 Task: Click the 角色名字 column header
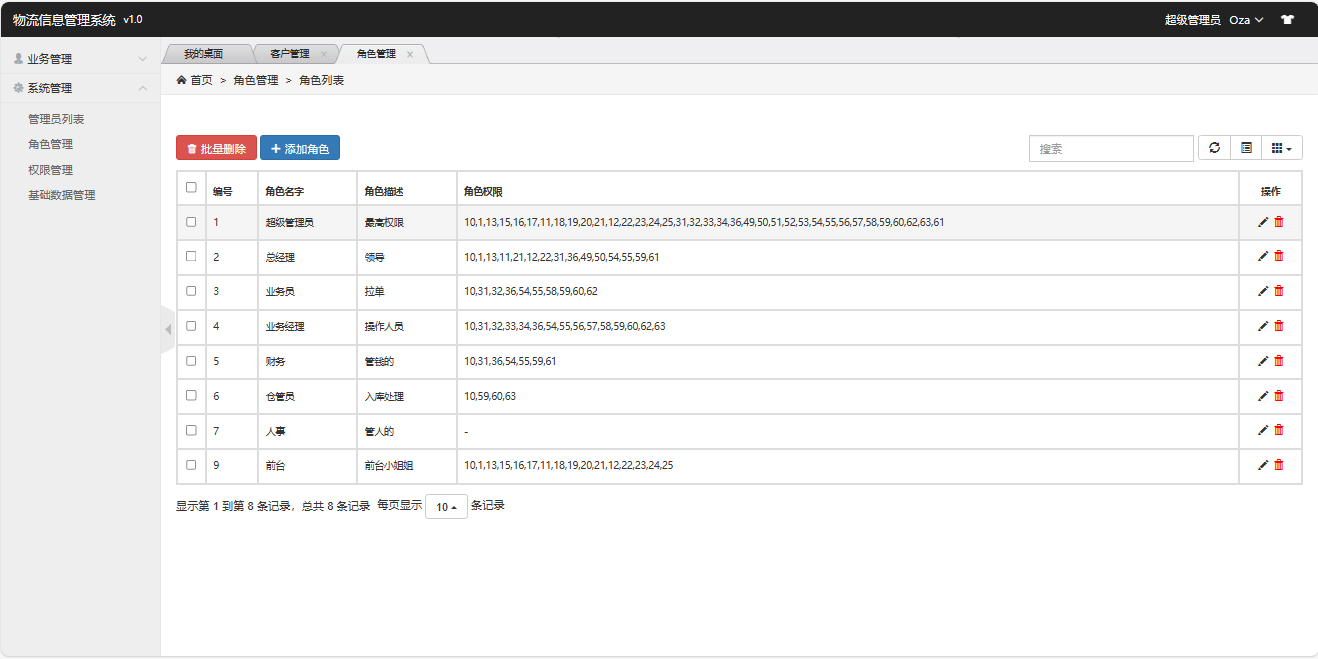click(x=307, y=188)
